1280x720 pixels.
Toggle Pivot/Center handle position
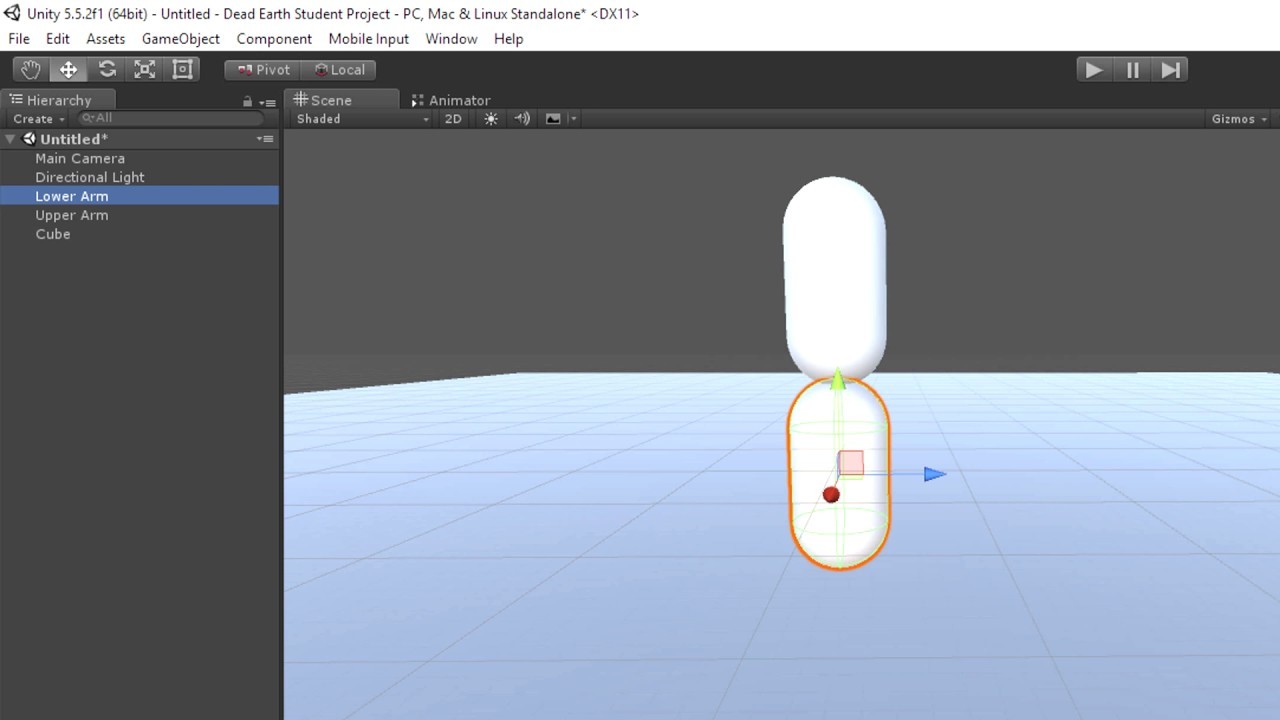pyautogui.click(x=264, y=70)
